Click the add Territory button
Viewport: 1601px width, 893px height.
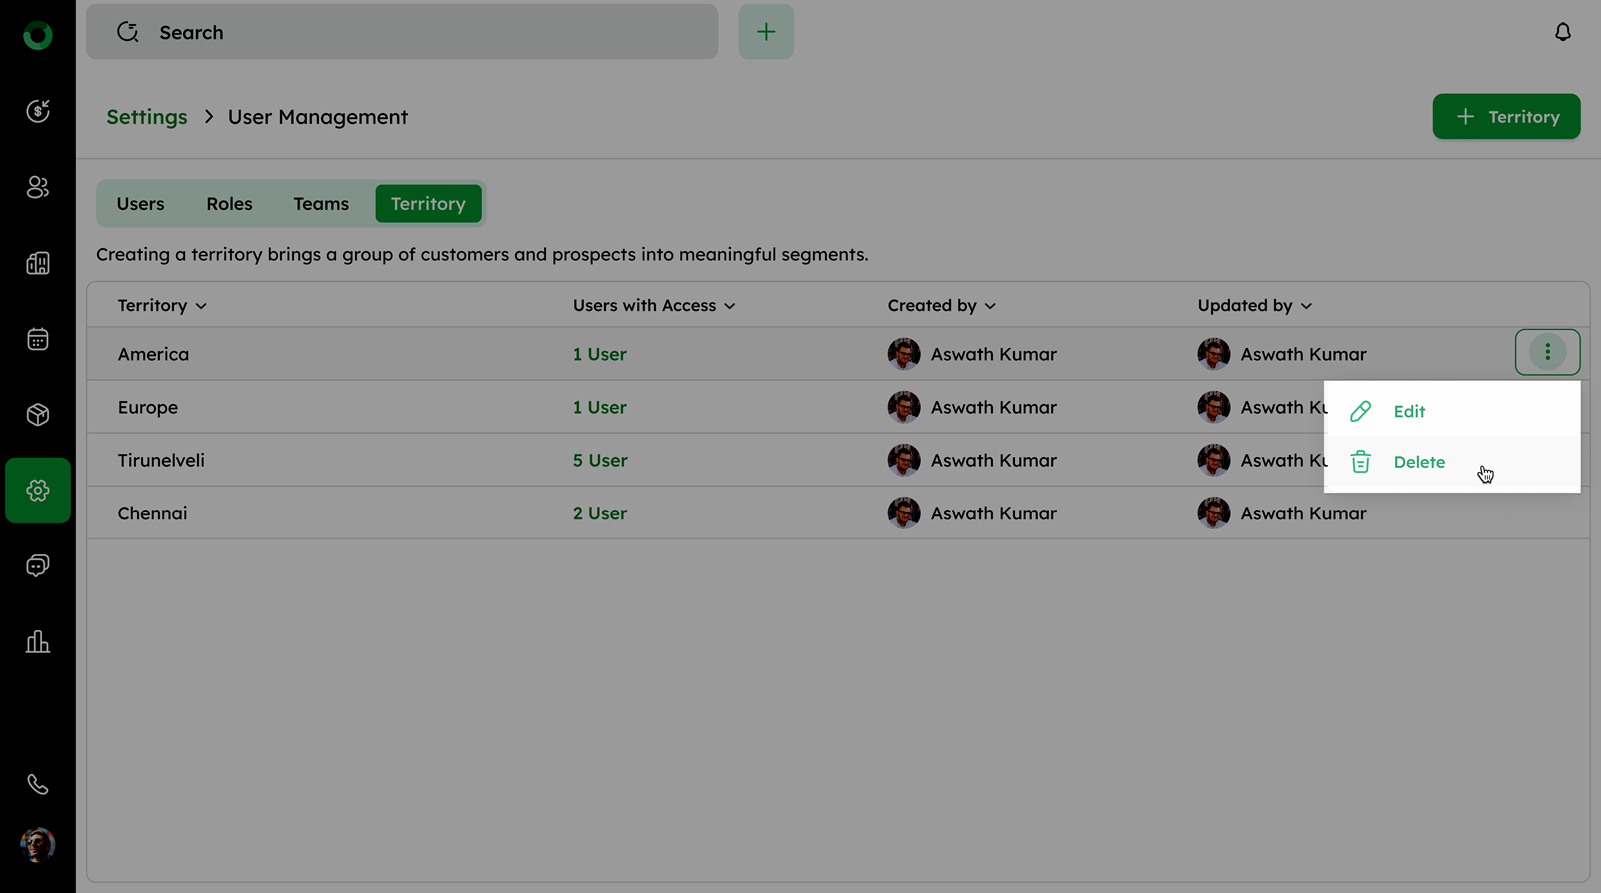tap(1506, 117)
